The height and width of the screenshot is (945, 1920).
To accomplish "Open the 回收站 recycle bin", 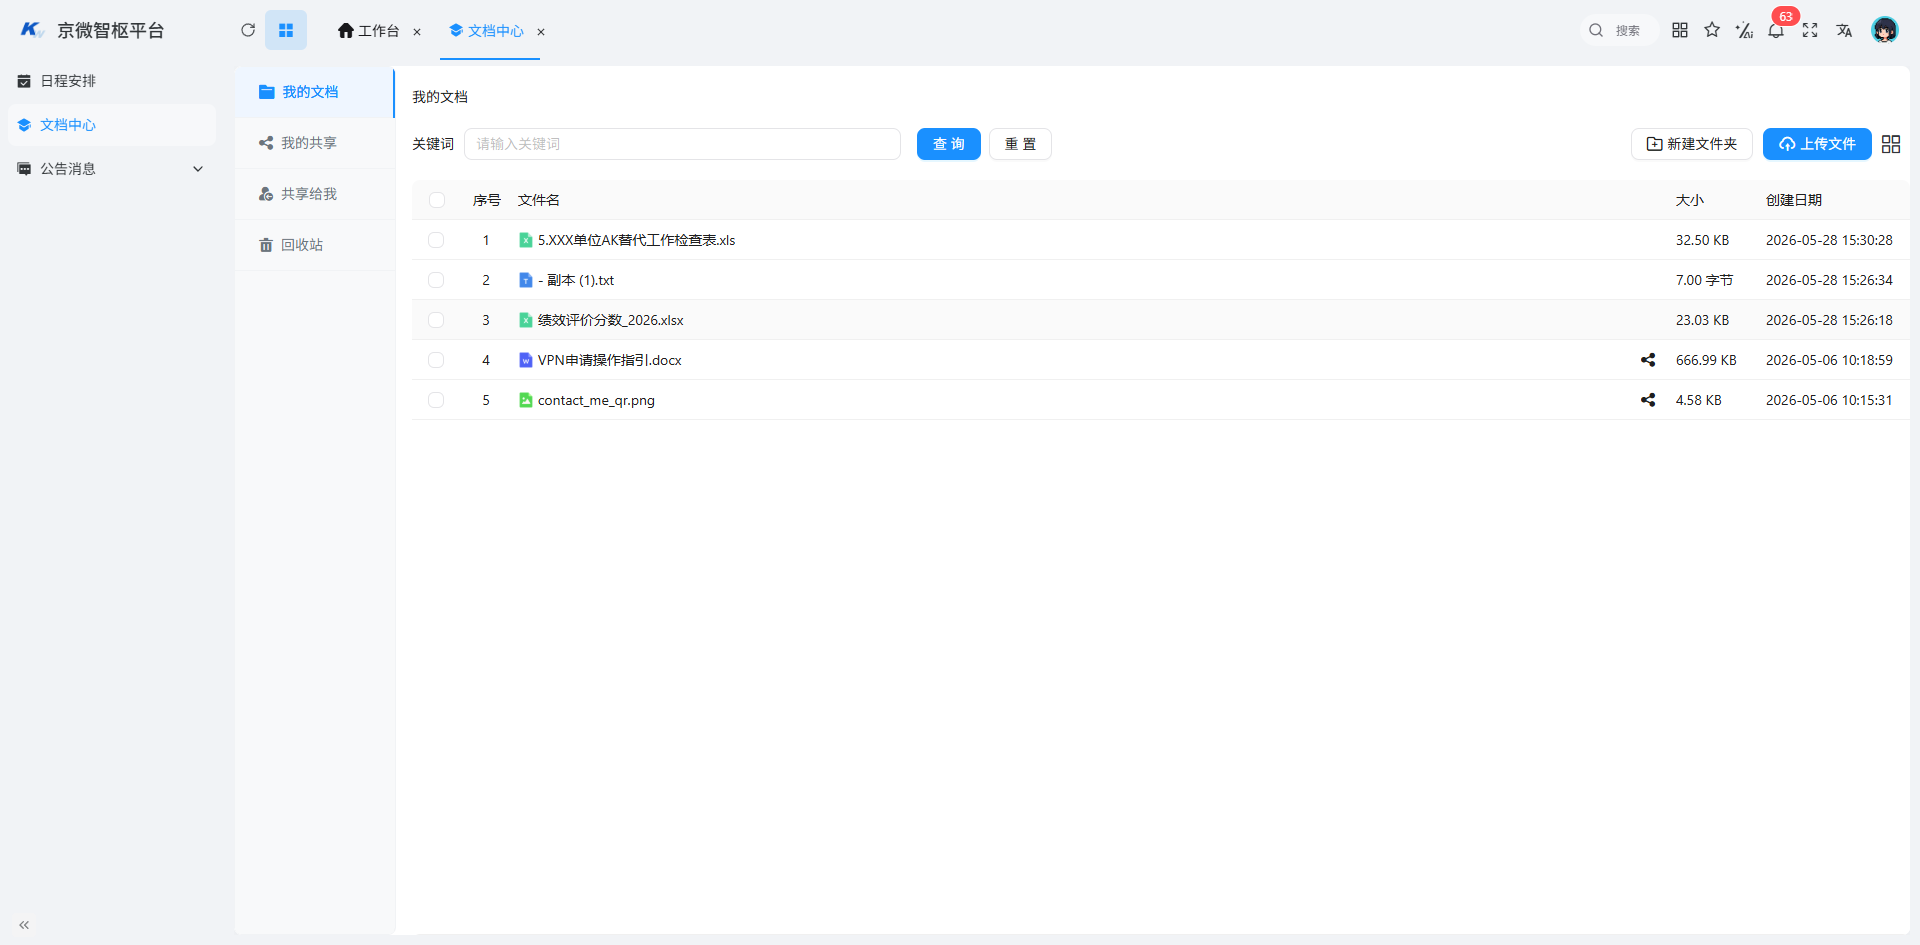I will (315, 245).
